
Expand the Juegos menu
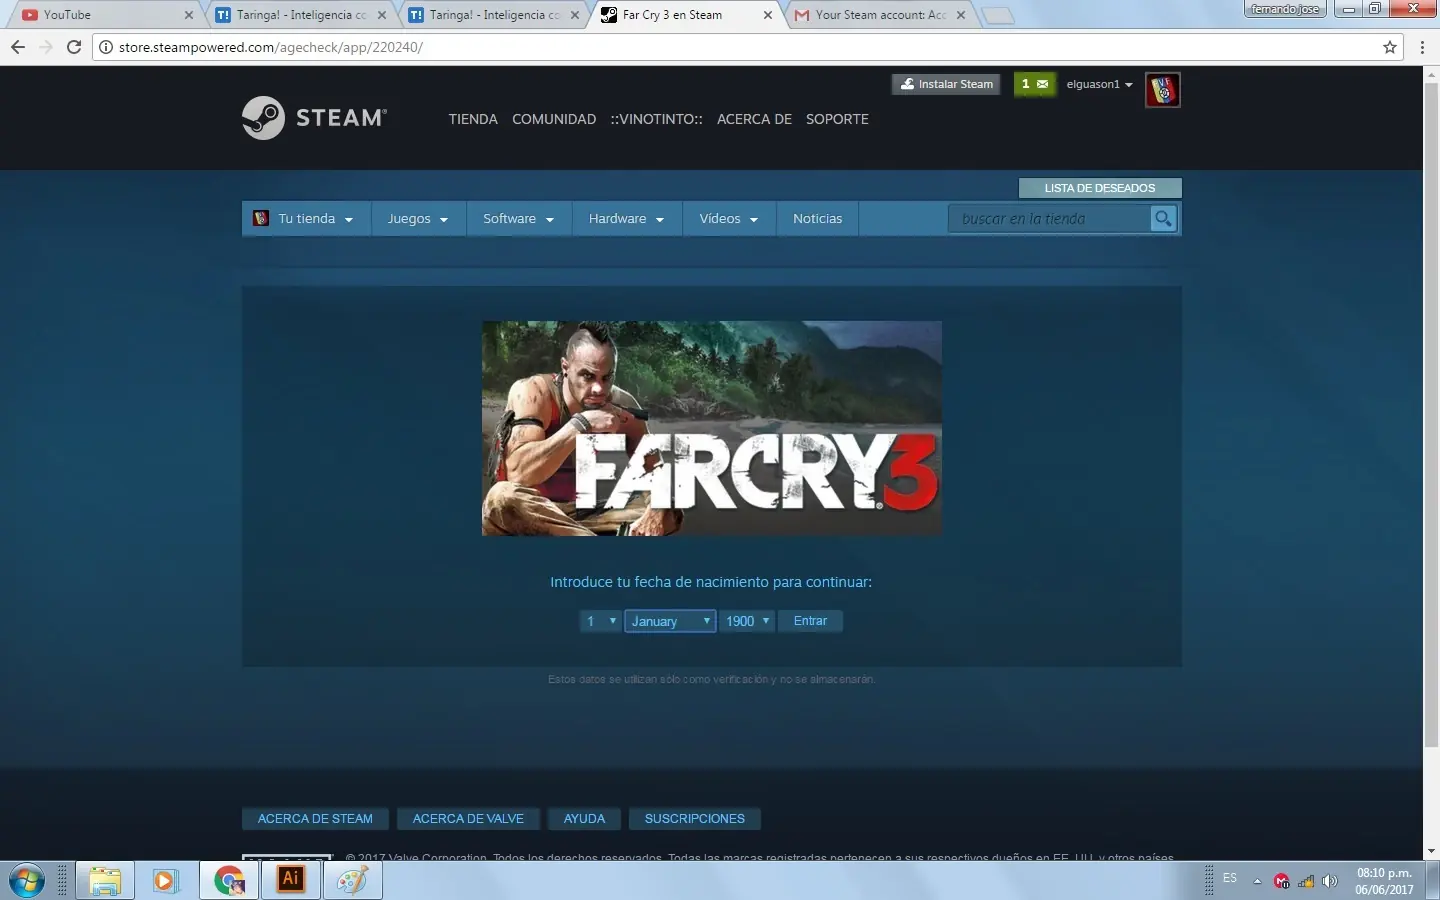(x=418, y=219)
